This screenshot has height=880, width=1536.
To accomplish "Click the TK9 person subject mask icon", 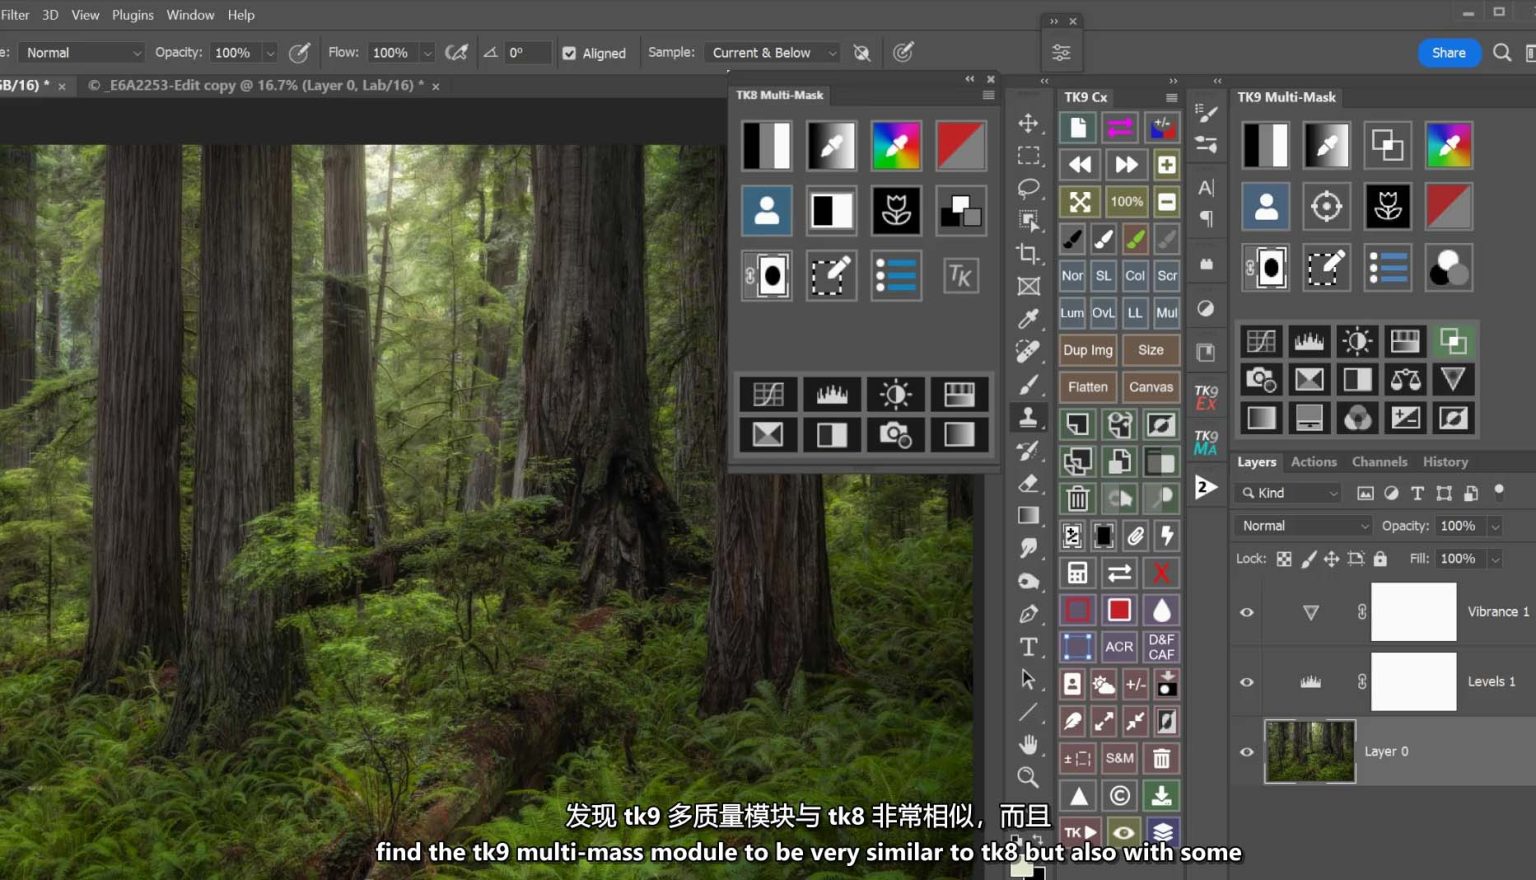I will [x=1265, y=207].
